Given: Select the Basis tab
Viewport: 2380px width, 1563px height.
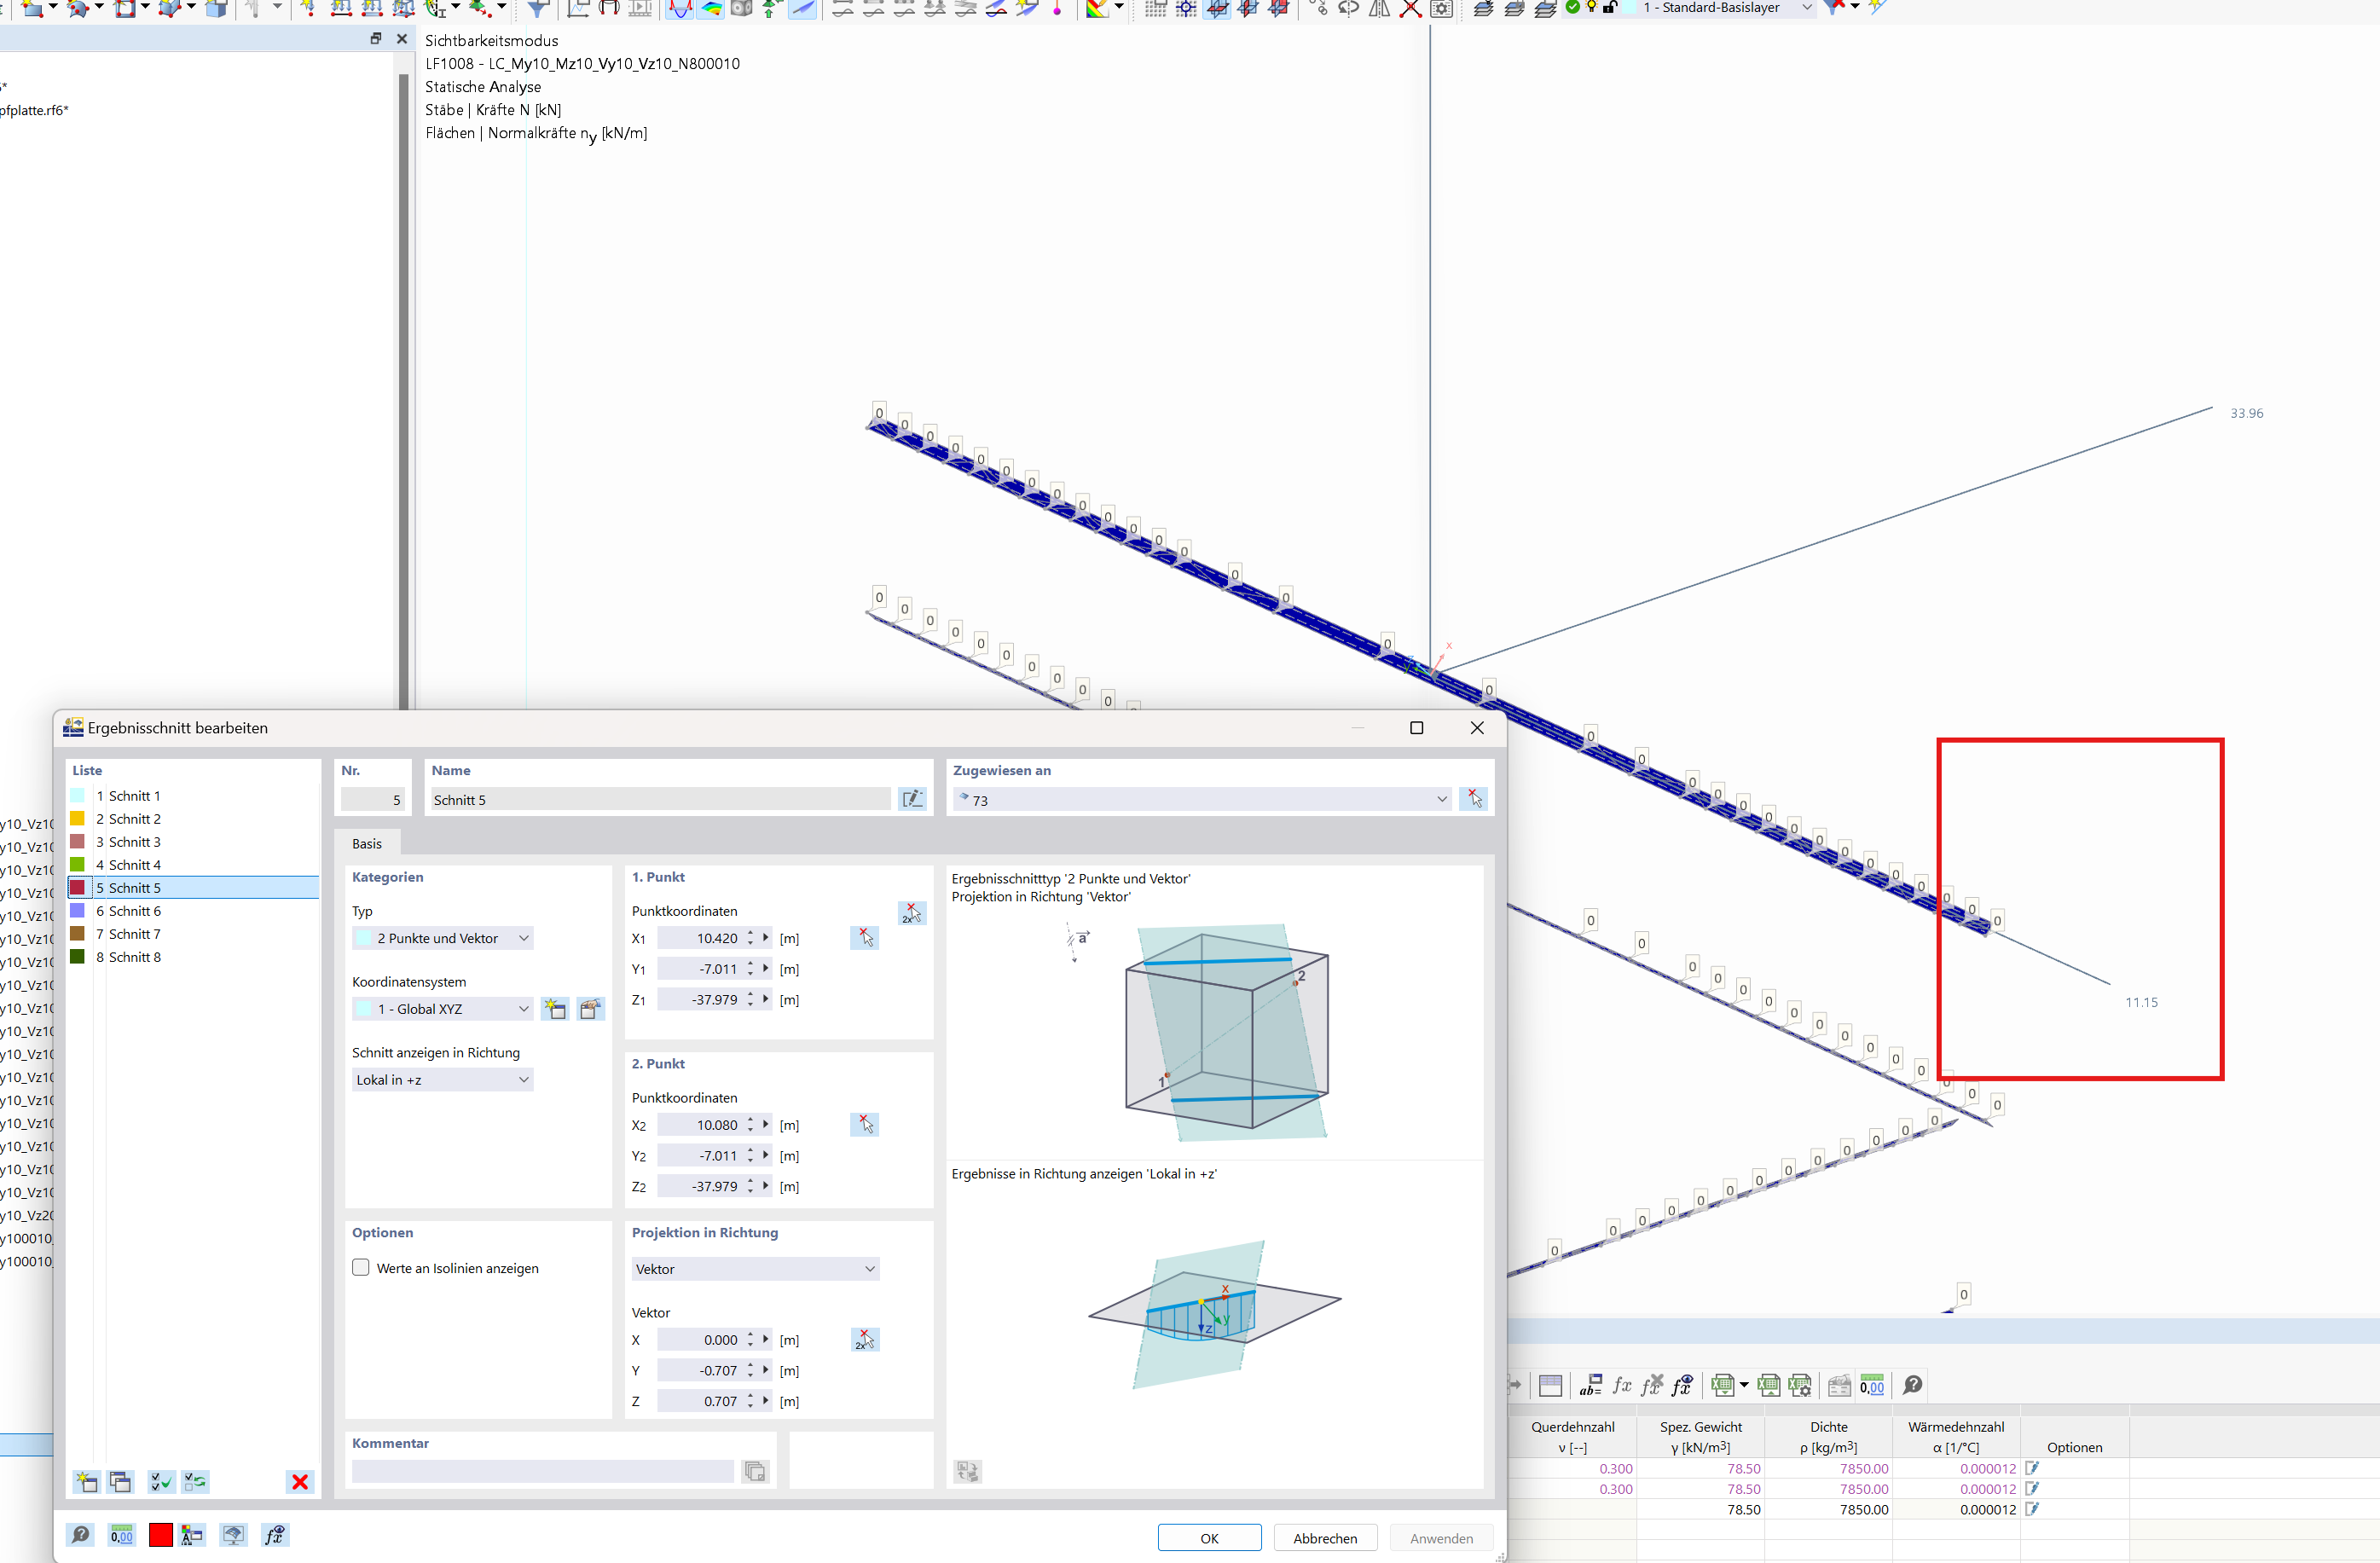Looking at the screenshot, I should 367,843.
